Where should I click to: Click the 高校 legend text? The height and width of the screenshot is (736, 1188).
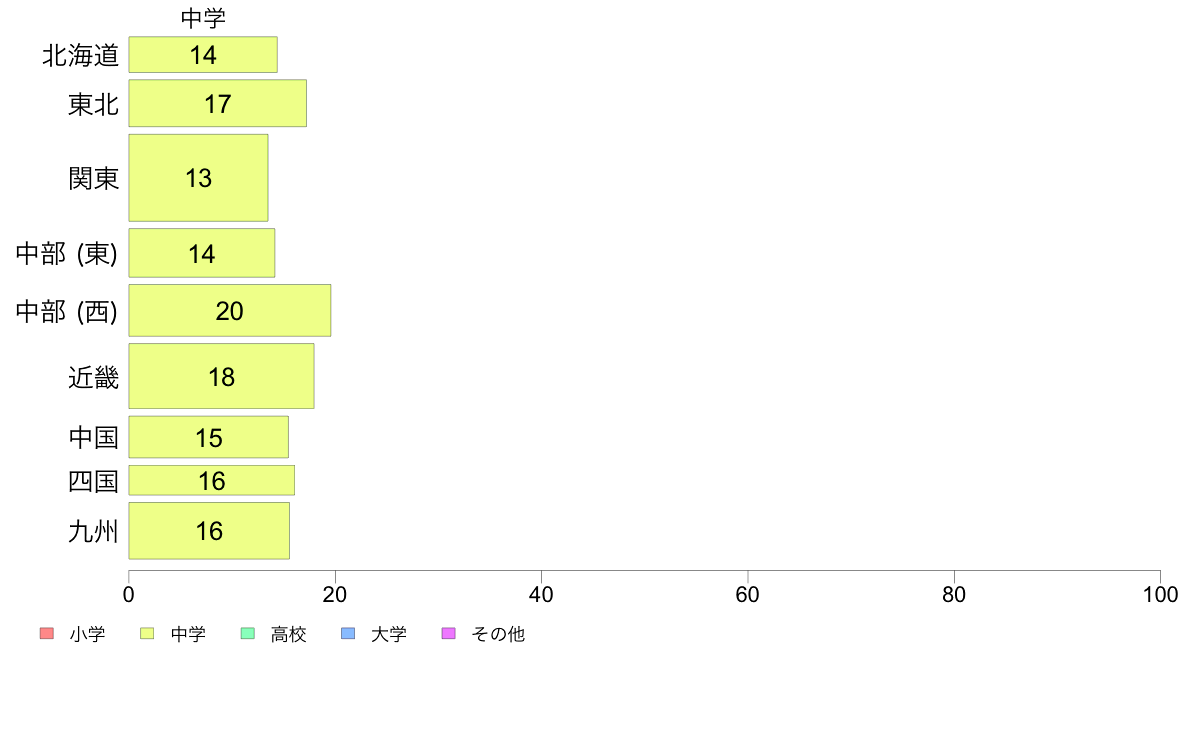click(x=289, y=634)
